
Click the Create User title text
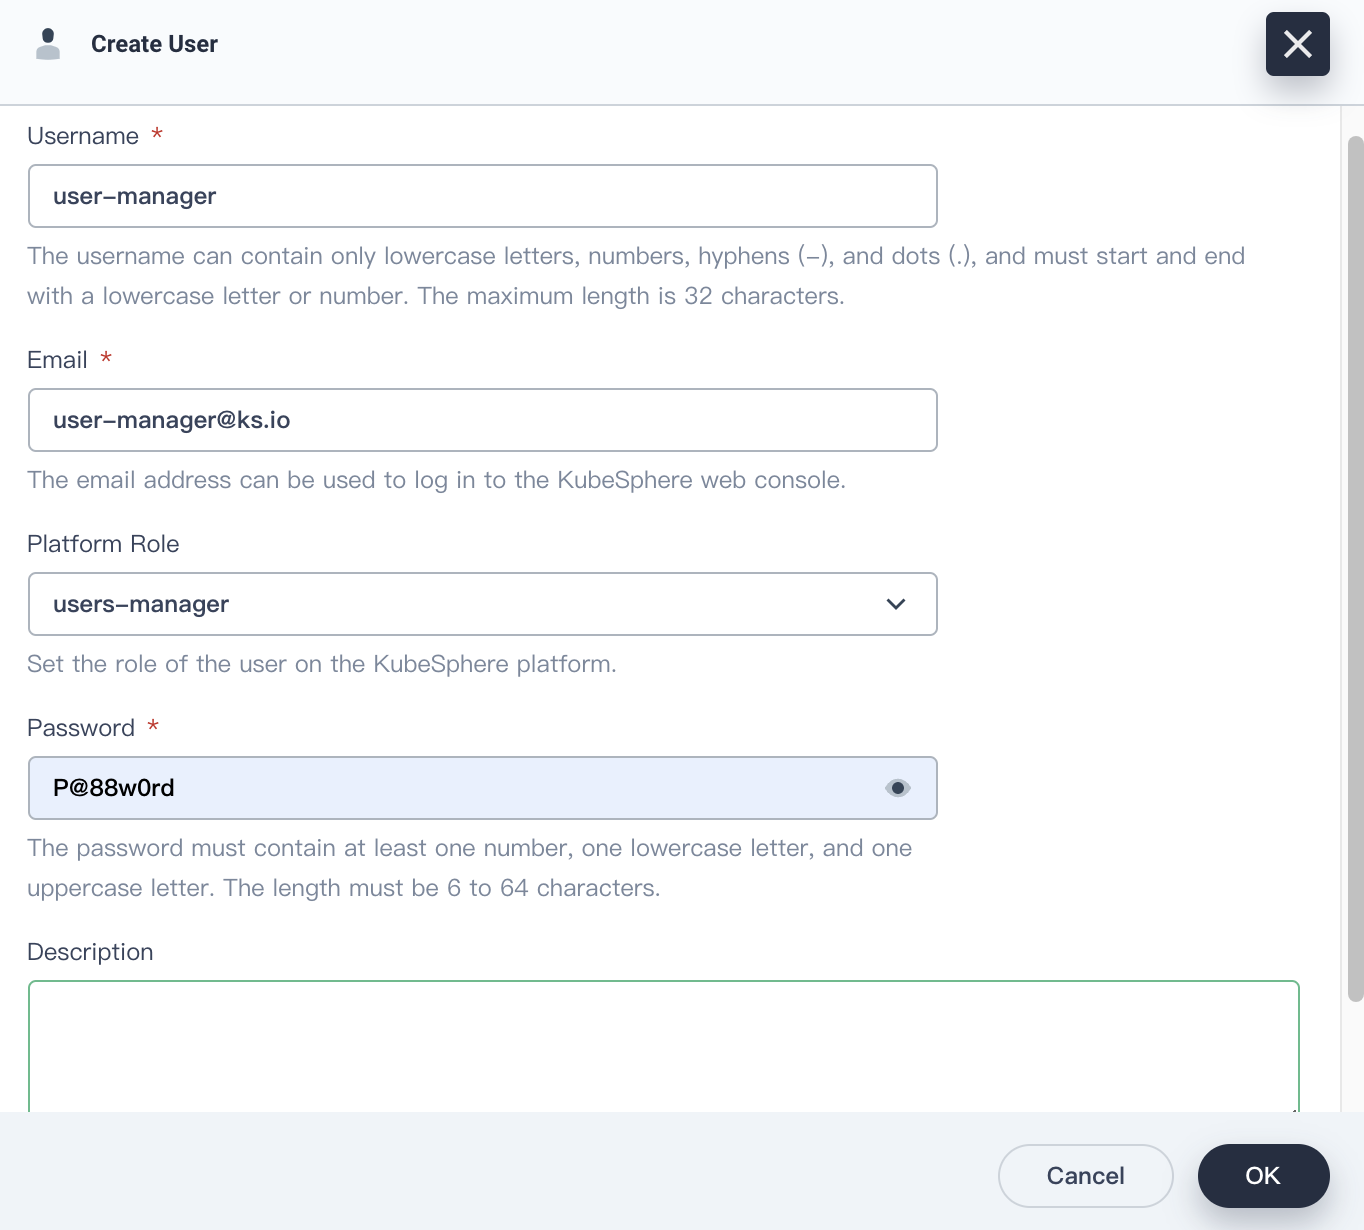tap(154, 44)
